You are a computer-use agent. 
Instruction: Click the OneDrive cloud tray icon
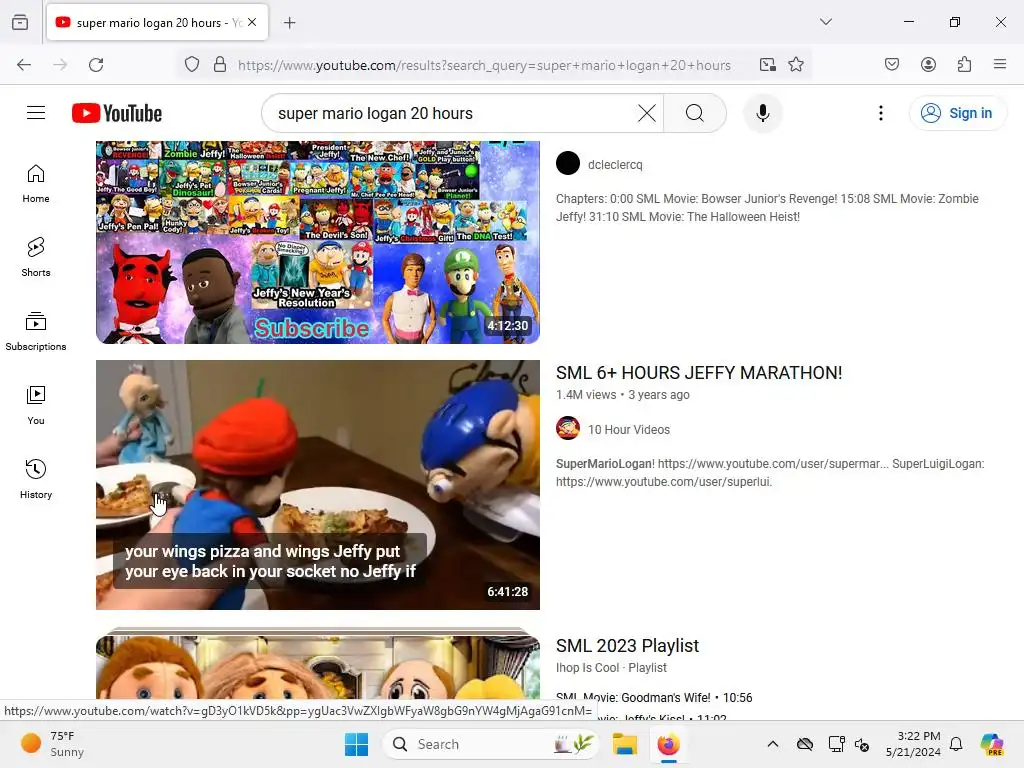tap(805, 744)
